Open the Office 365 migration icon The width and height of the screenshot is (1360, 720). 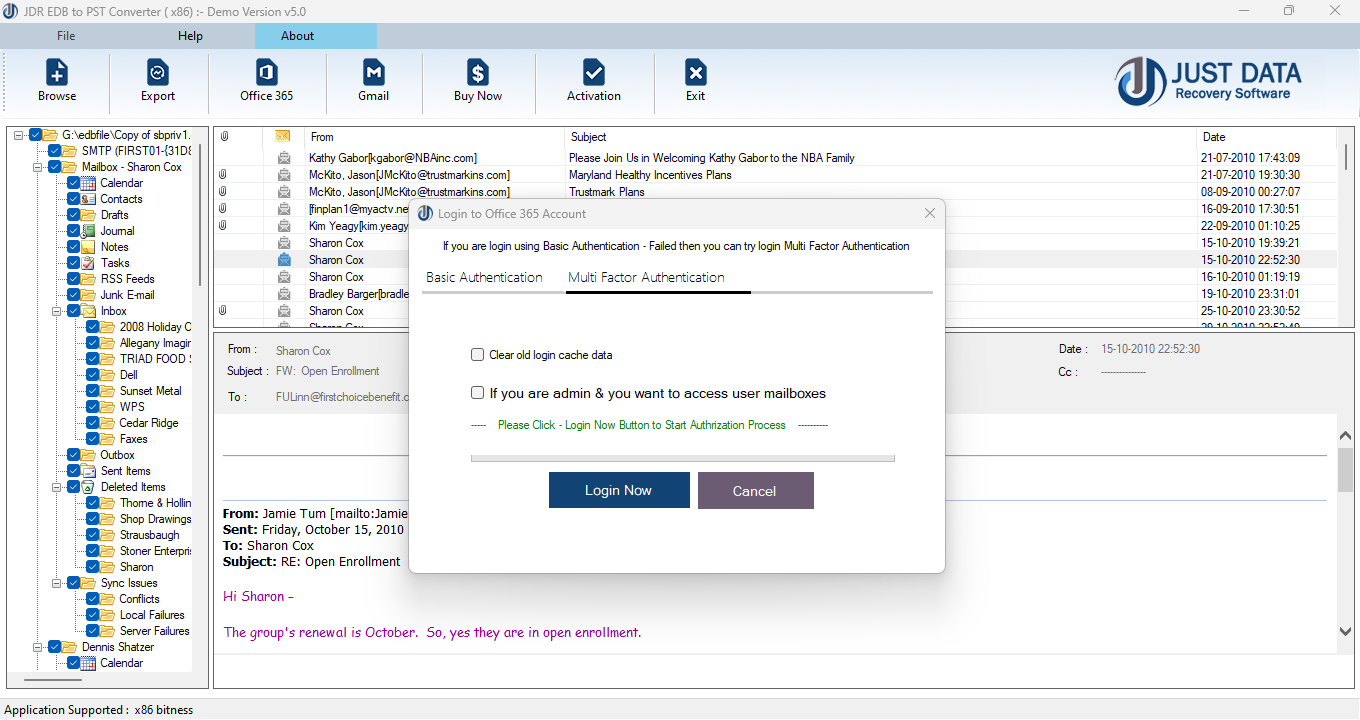(265, 80)
